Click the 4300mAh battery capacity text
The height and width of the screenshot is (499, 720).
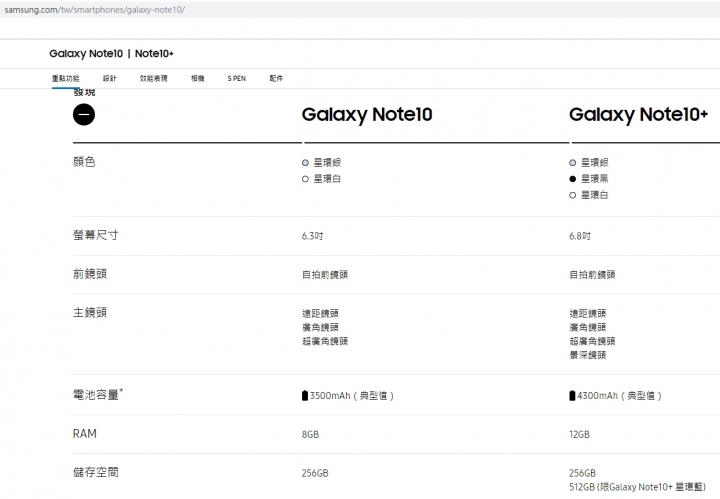click(x=619, y=396)
